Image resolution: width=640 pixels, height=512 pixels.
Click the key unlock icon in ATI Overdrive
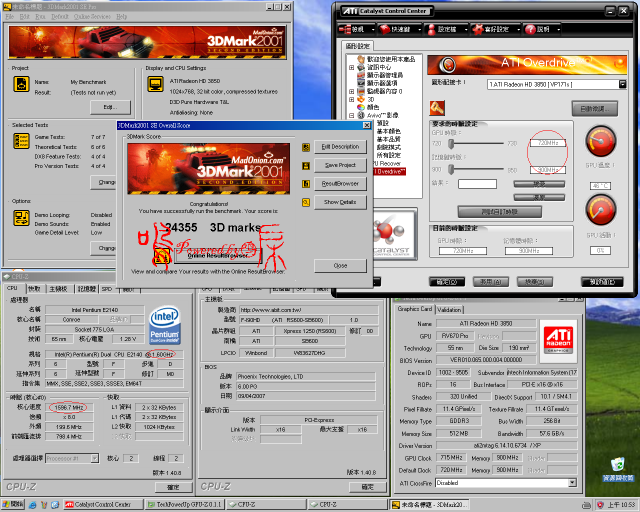437,108
